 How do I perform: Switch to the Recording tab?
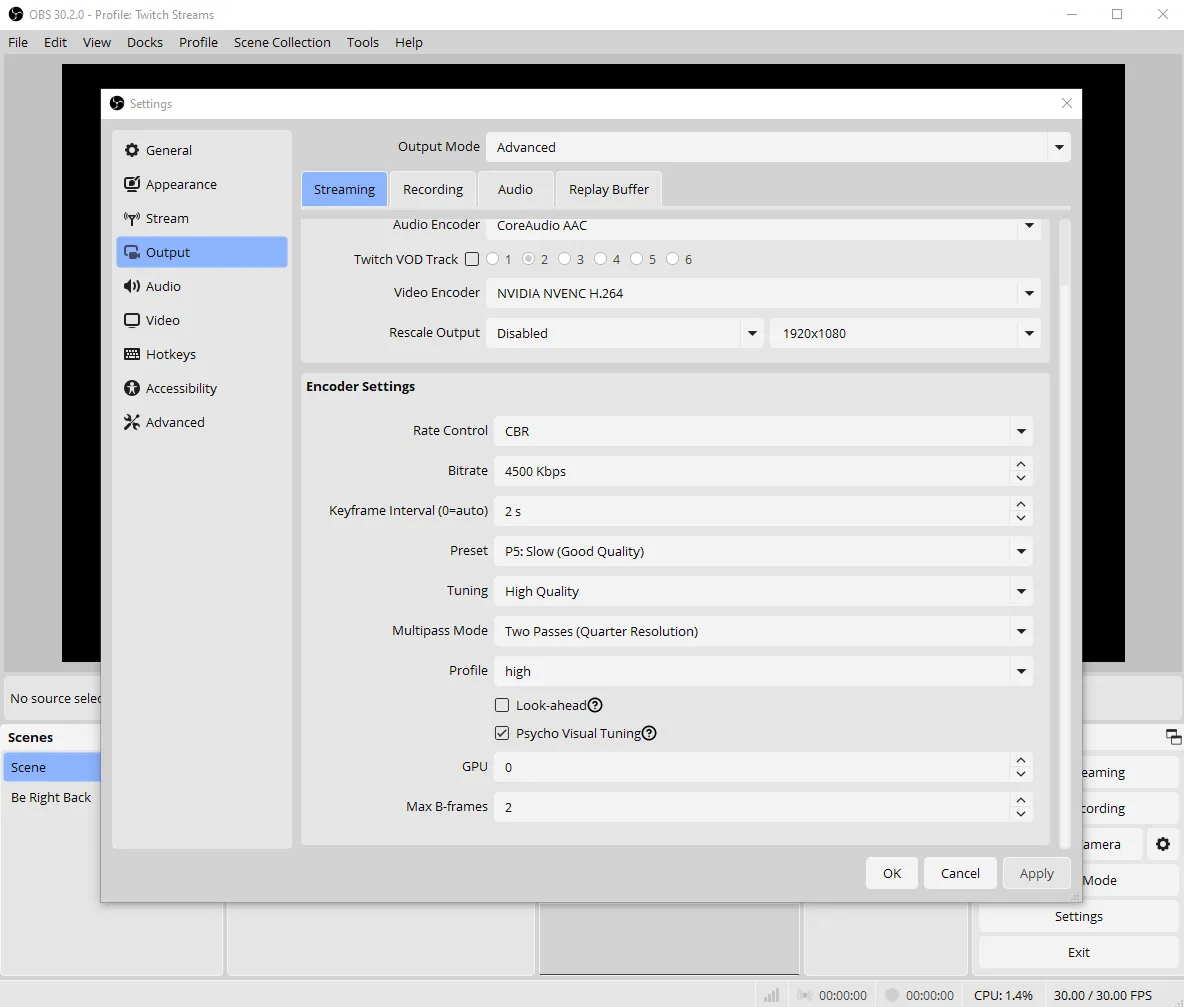click(433, 189)
